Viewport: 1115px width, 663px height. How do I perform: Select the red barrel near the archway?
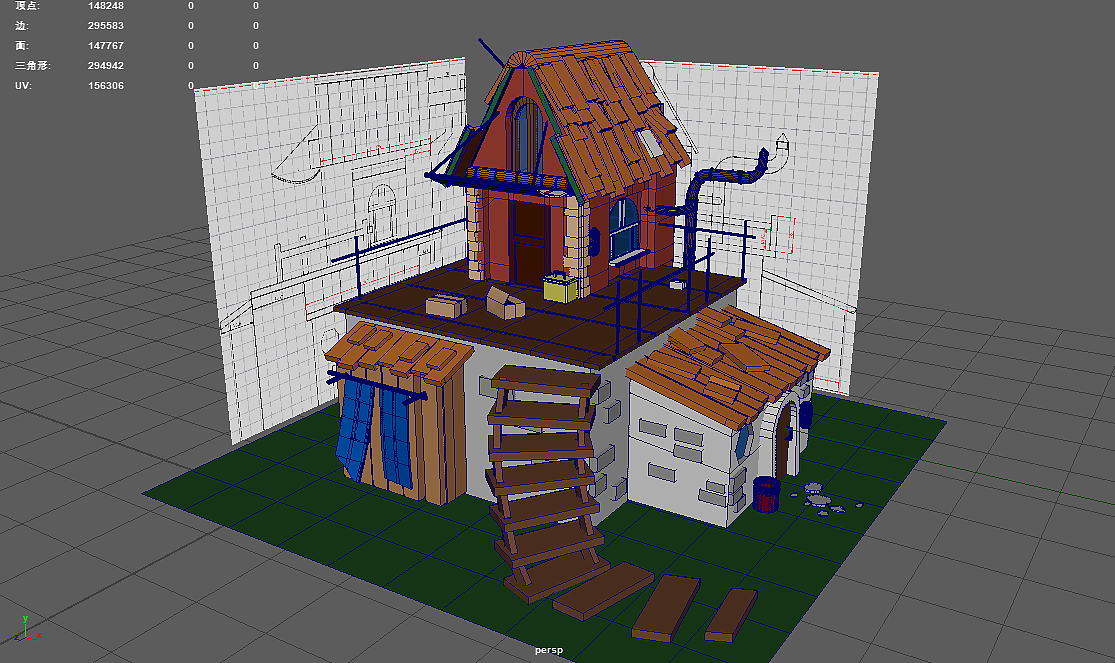765,495
